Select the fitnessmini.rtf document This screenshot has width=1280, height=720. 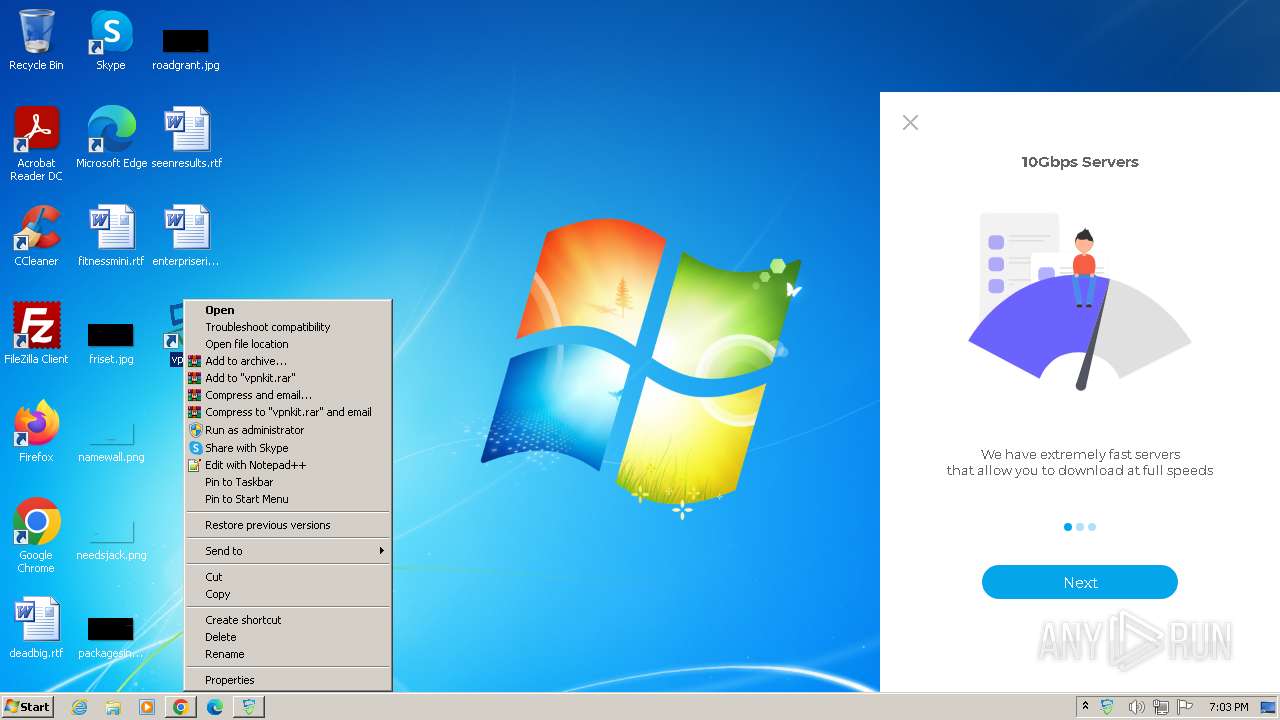click(x=111, y=236)
